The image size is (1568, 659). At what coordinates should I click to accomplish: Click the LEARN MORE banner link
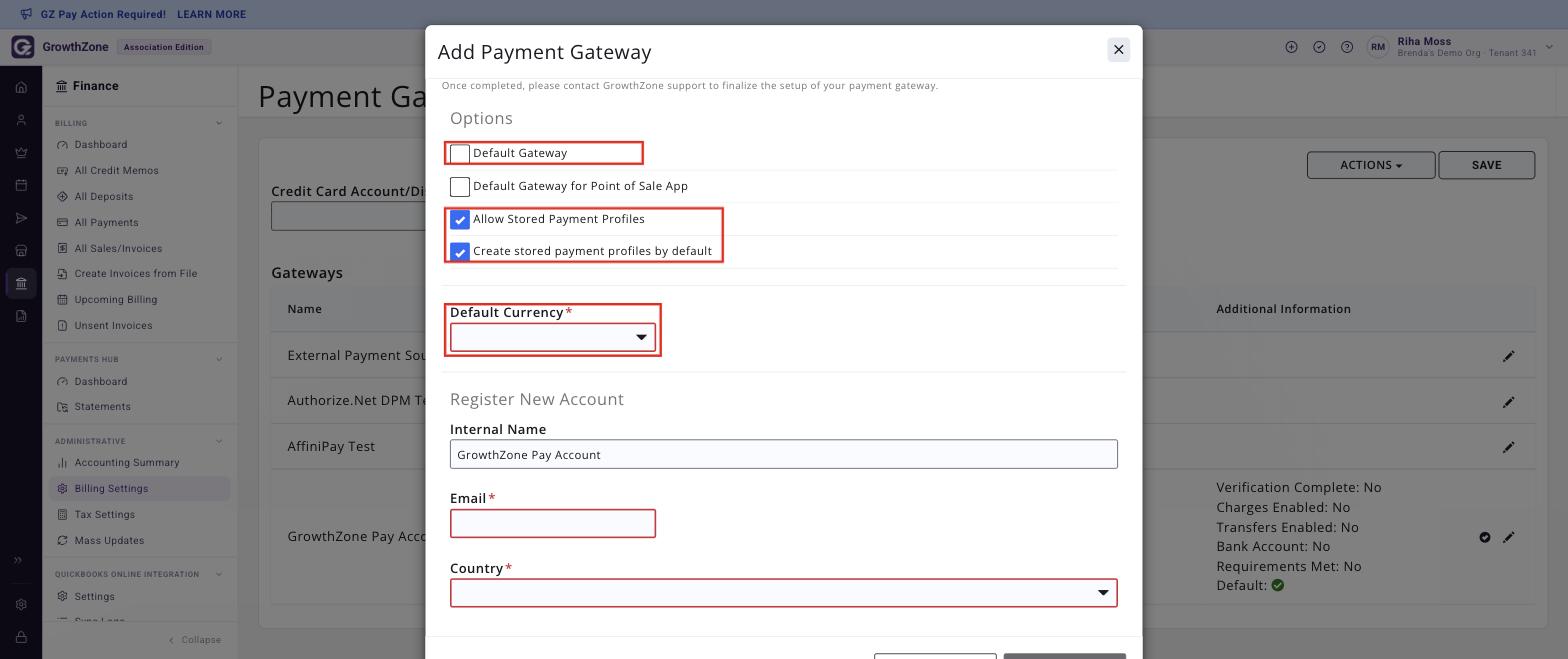(x=211, y=14)
